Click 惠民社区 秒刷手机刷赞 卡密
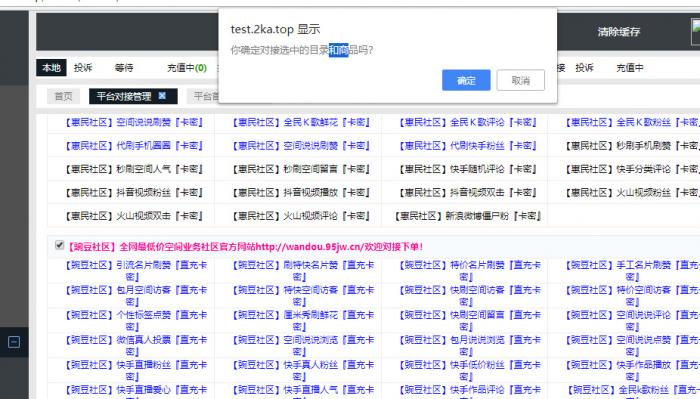 (x=632, y=145)
